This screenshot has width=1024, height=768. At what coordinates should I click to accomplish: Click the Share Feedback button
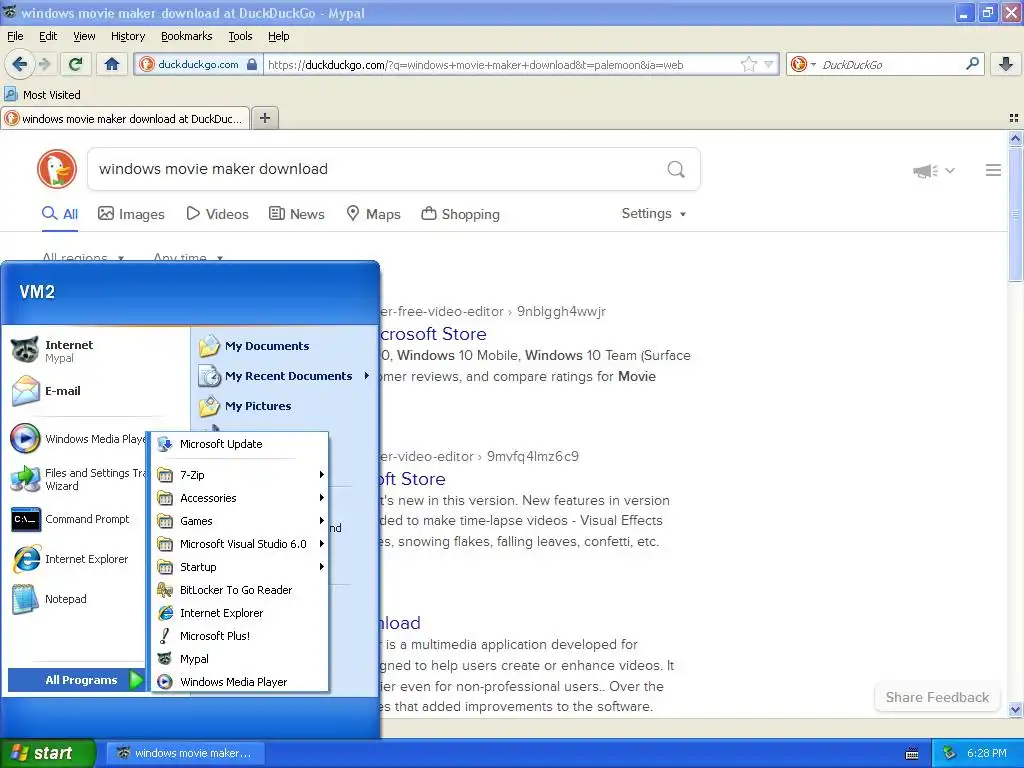pos(936,697)
